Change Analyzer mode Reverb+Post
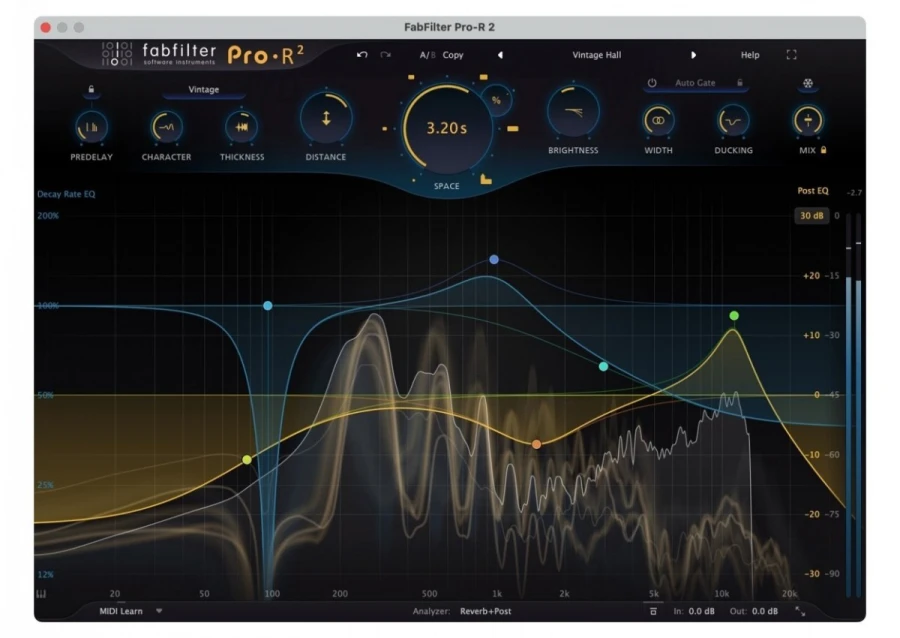The width and height of the screenshot is (900, 638). [x=485, y=611]
